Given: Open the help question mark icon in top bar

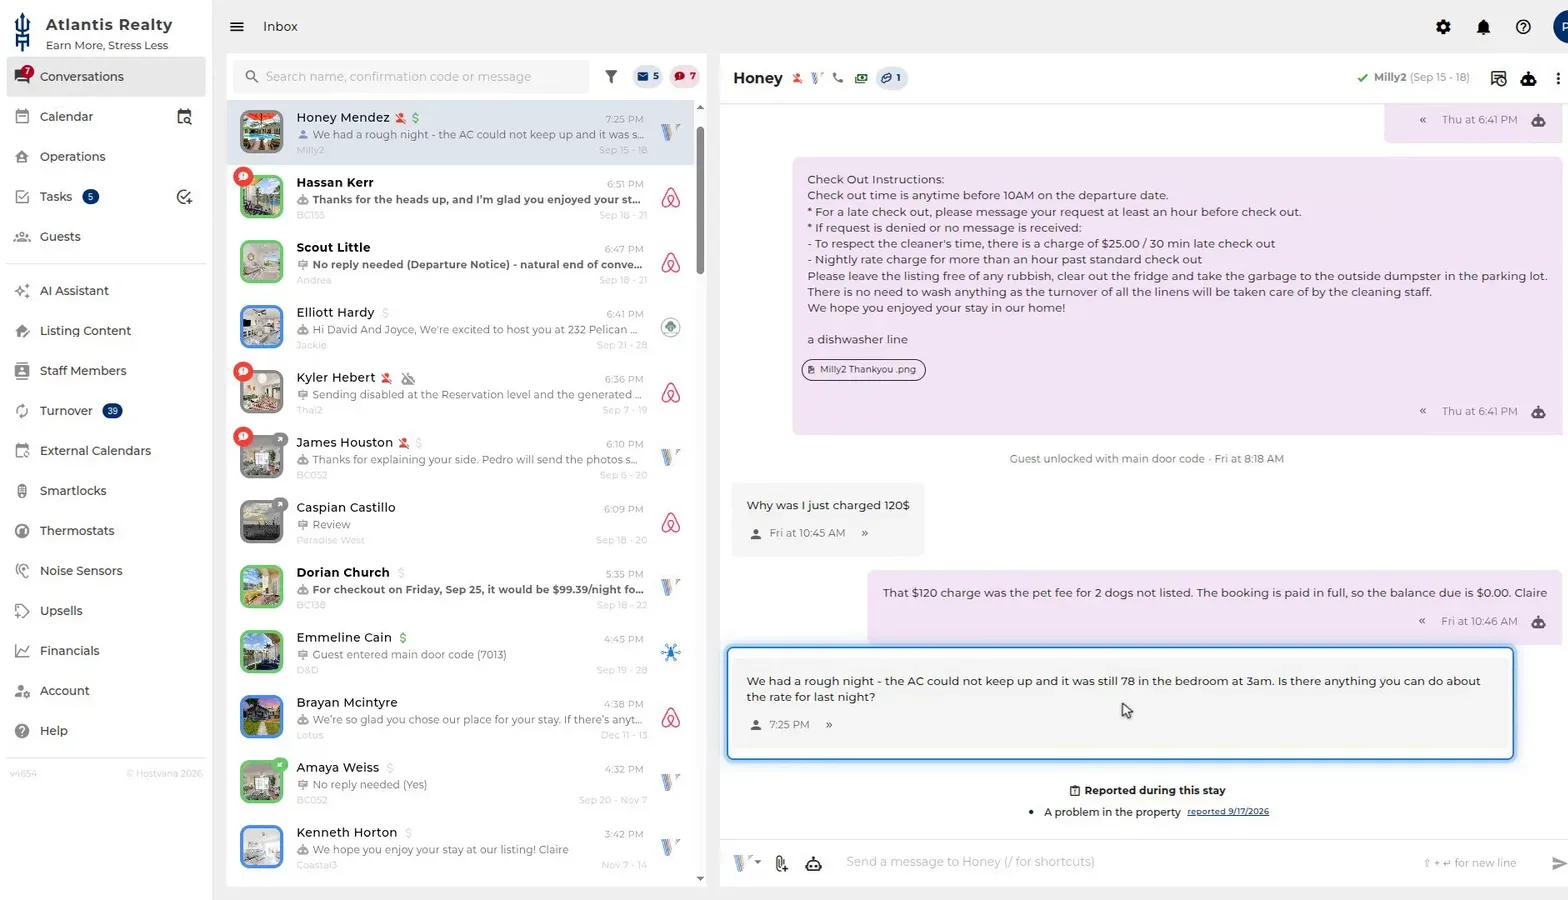Looking at the screenshot, I should (x=1523, y=27).
